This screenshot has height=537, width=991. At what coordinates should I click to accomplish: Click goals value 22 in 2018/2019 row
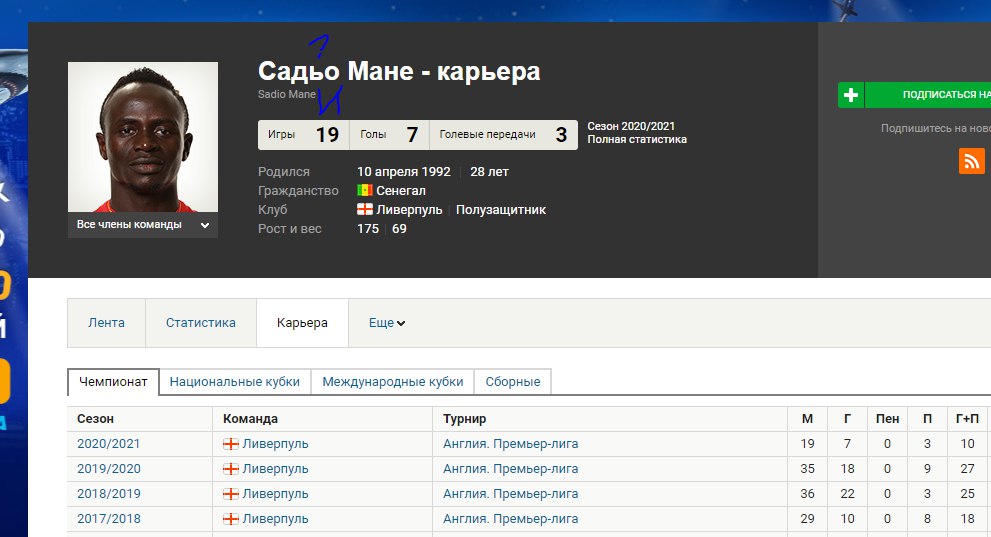tap(848, 494)
